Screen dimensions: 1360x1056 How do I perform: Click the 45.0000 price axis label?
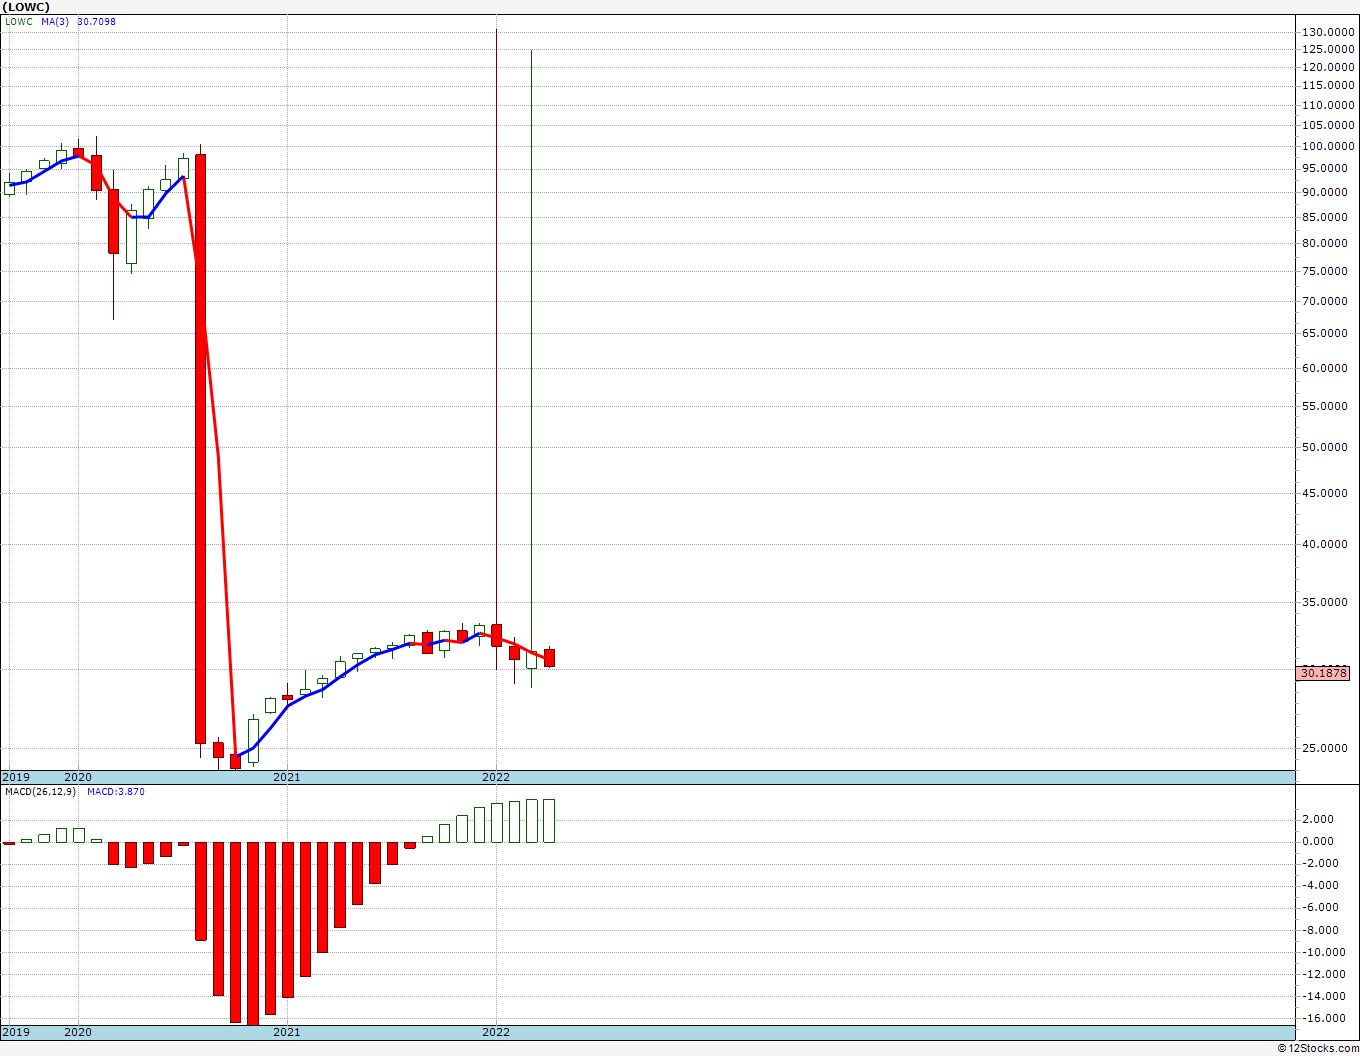point(1326,493)
